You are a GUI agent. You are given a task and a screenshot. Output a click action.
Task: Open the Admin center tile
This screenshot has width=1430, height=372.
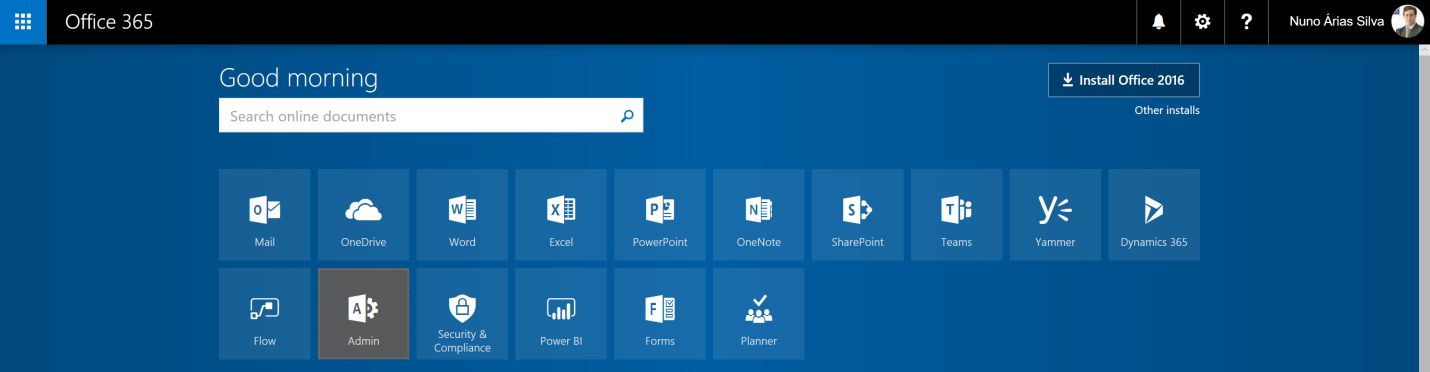tap(364, 314)
